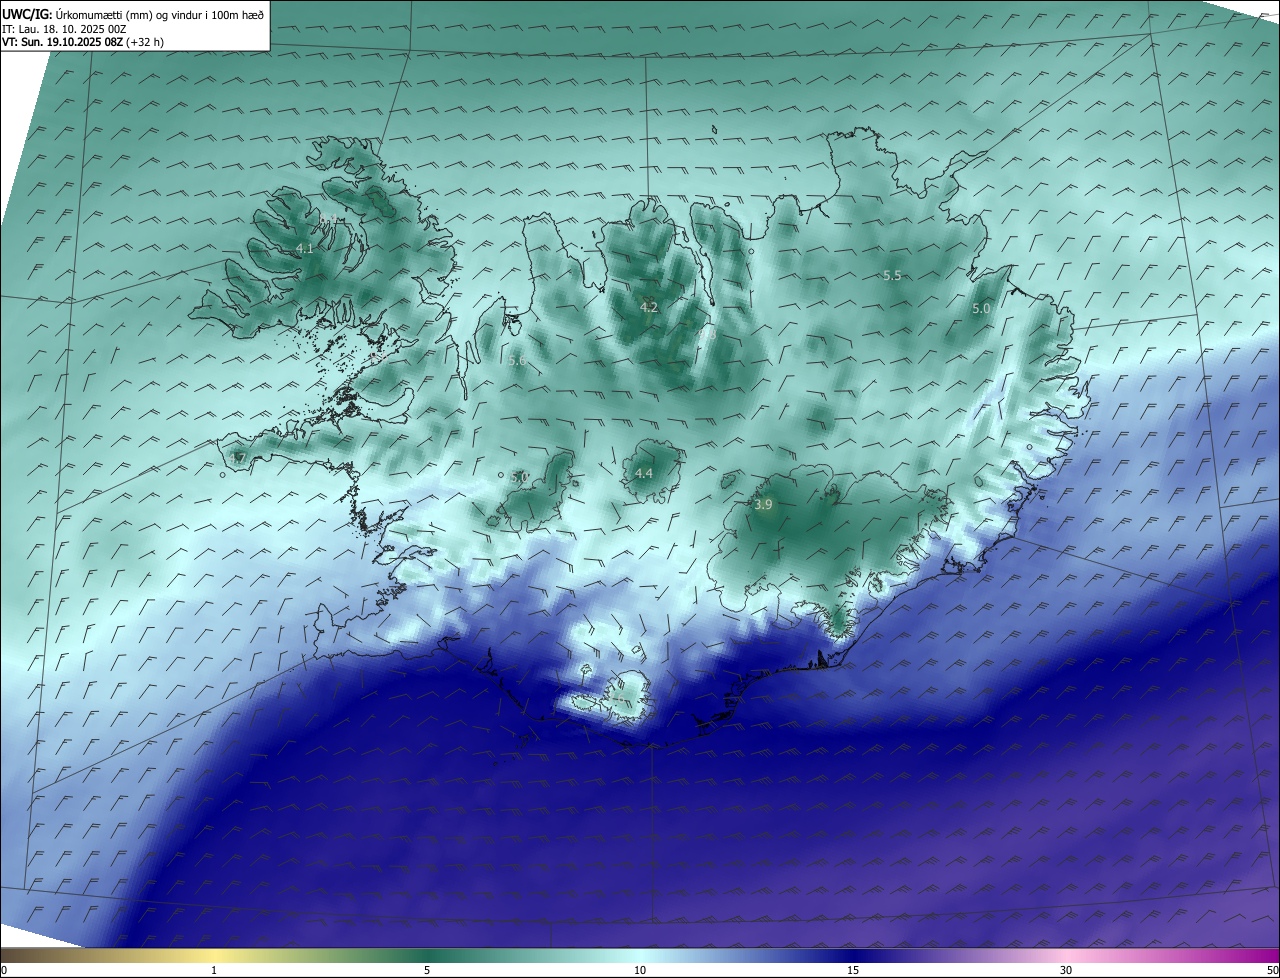The height and width of the screenshot is (978, 1280).
Task: Click the colorbar tick label '1'
Action: pos(214,970)
